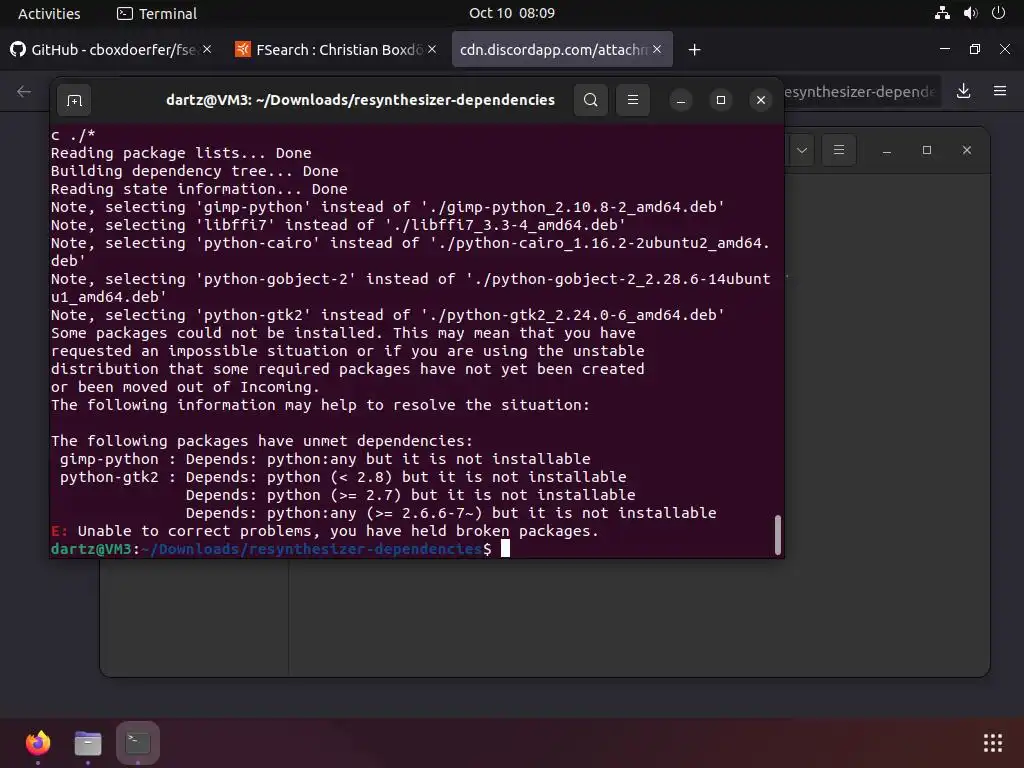
Task: Go back in browser history
Action: [x=24, y=91]
